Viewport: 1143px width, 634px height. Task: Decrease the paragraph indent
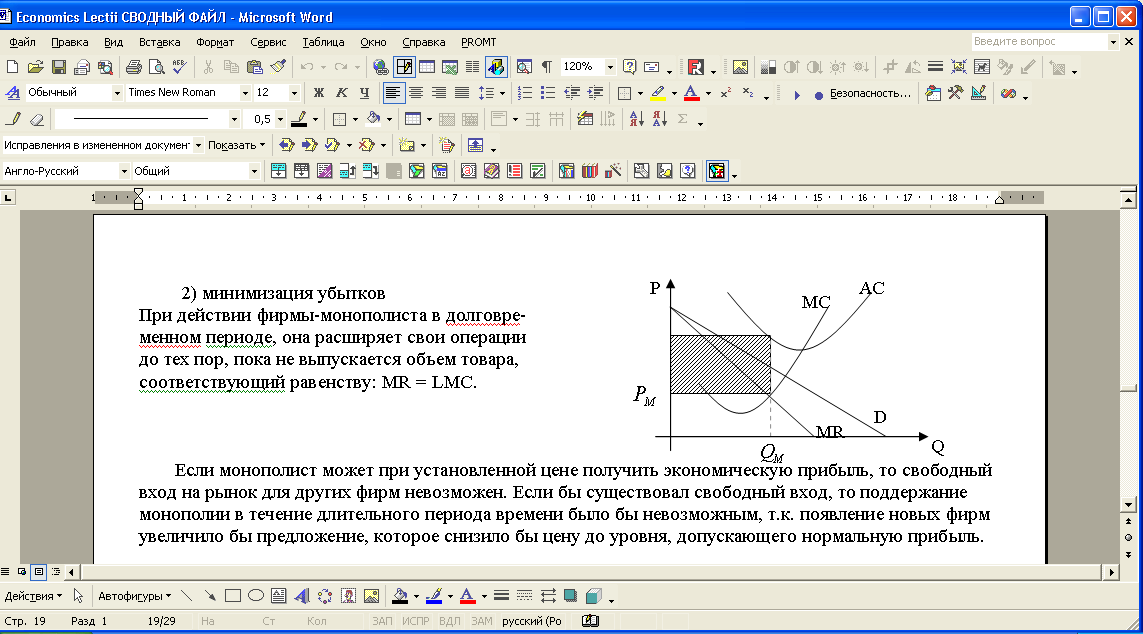(572, 93)
